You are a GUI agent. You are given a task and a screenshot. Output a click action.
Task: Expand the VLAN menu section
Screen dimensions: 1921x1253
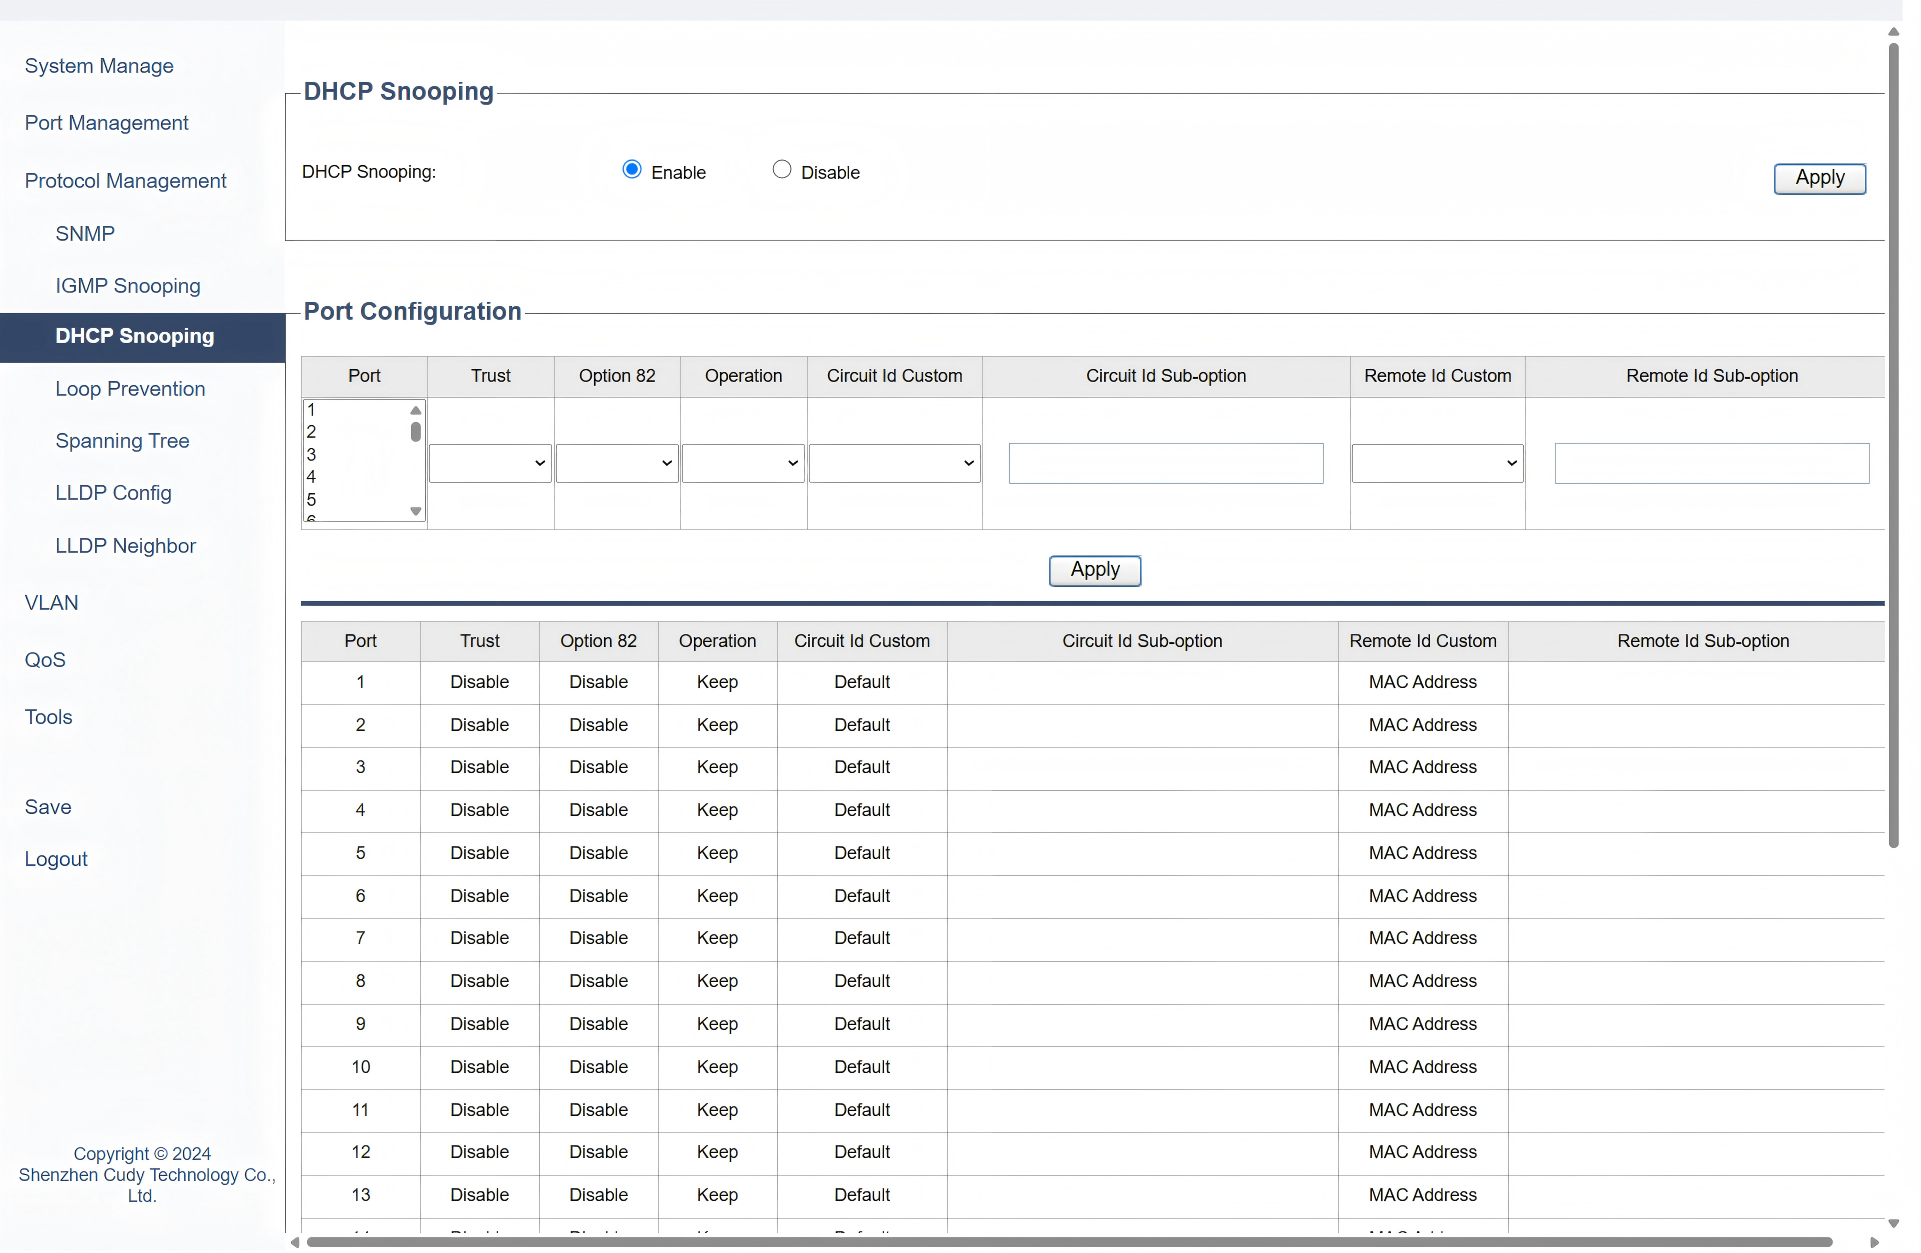point(51,603)
